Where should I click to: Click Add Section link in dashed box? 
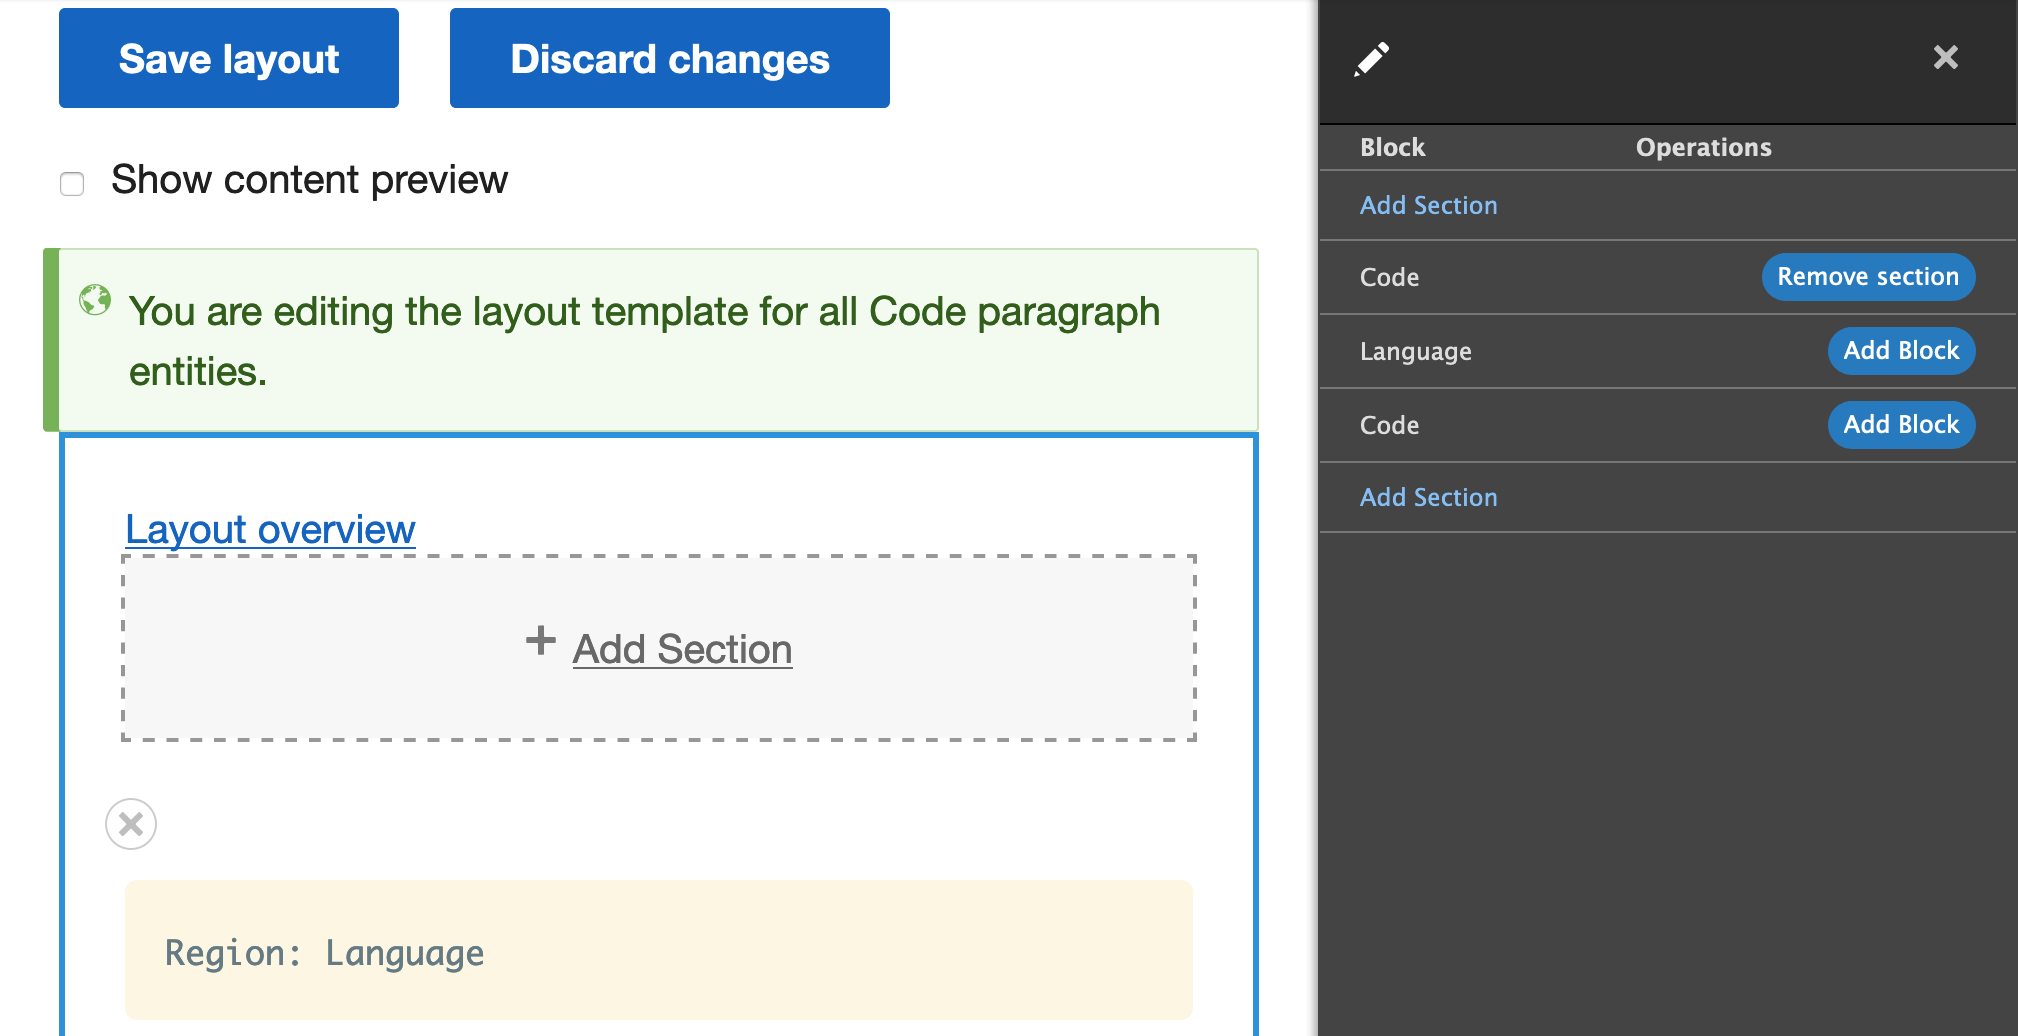tap(682, 650)
